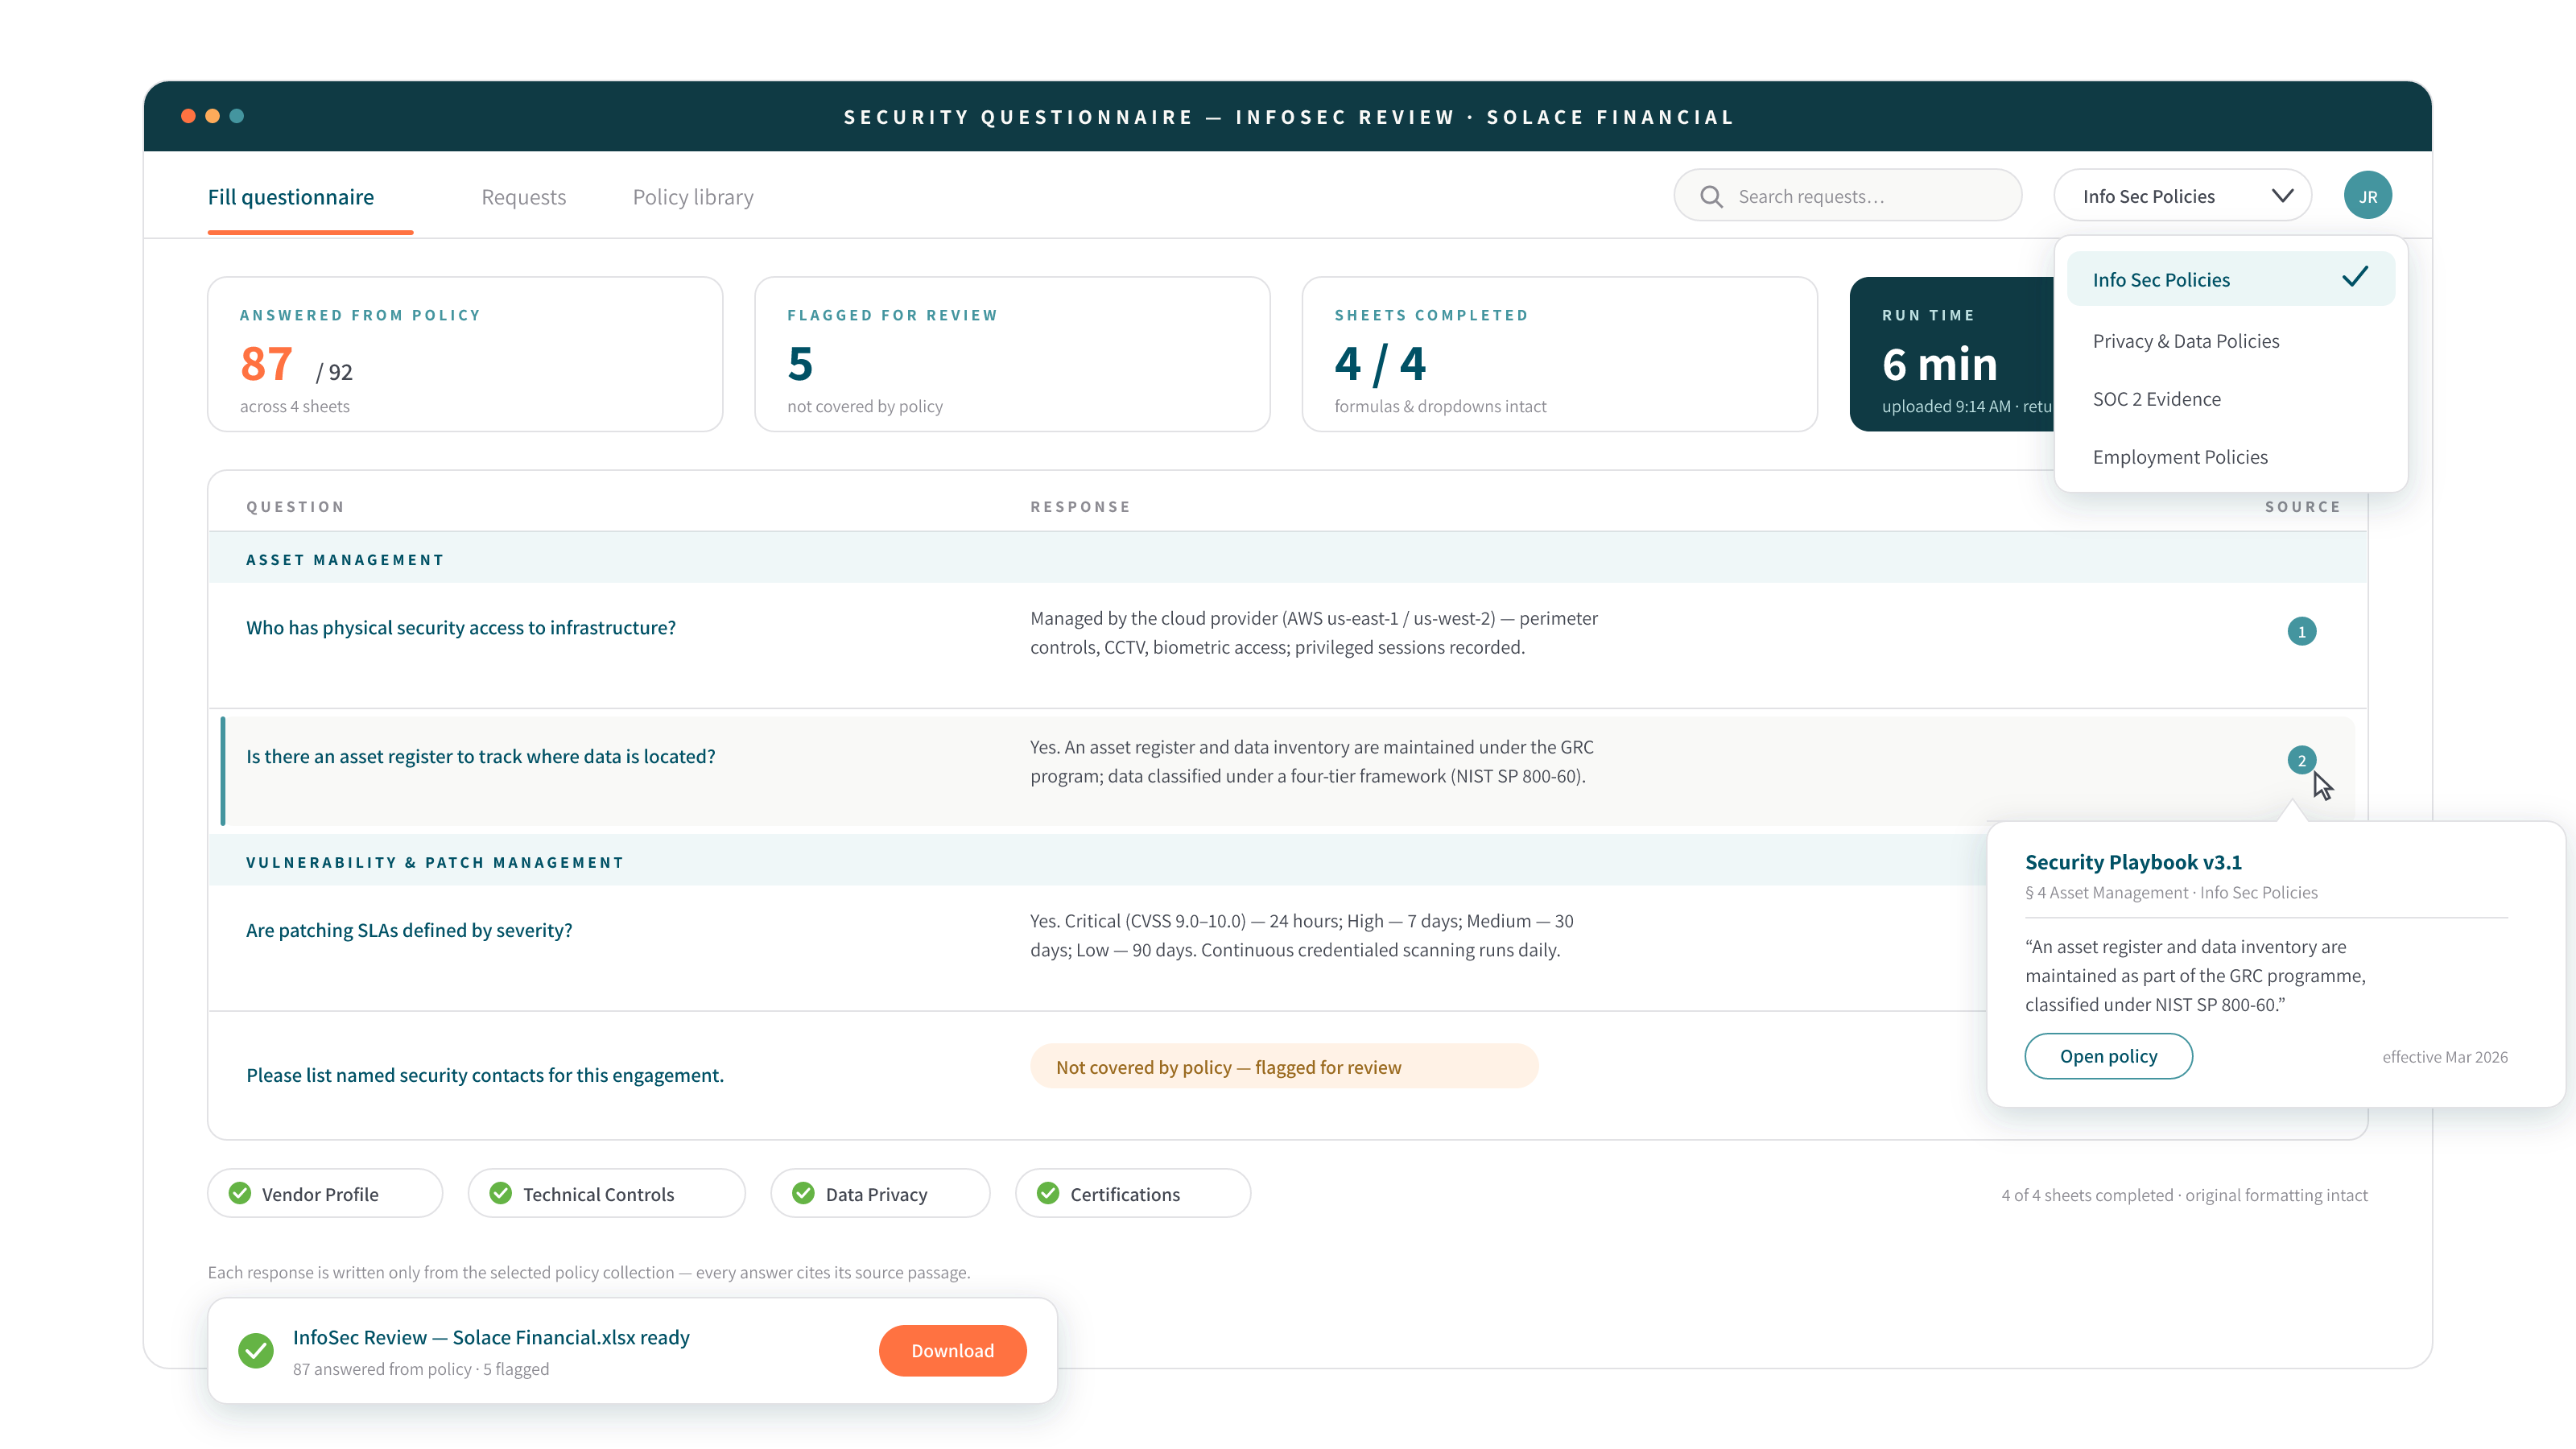Click the Source column header
This screenshot has height=1449, width=2576.
click(2302, 507)
